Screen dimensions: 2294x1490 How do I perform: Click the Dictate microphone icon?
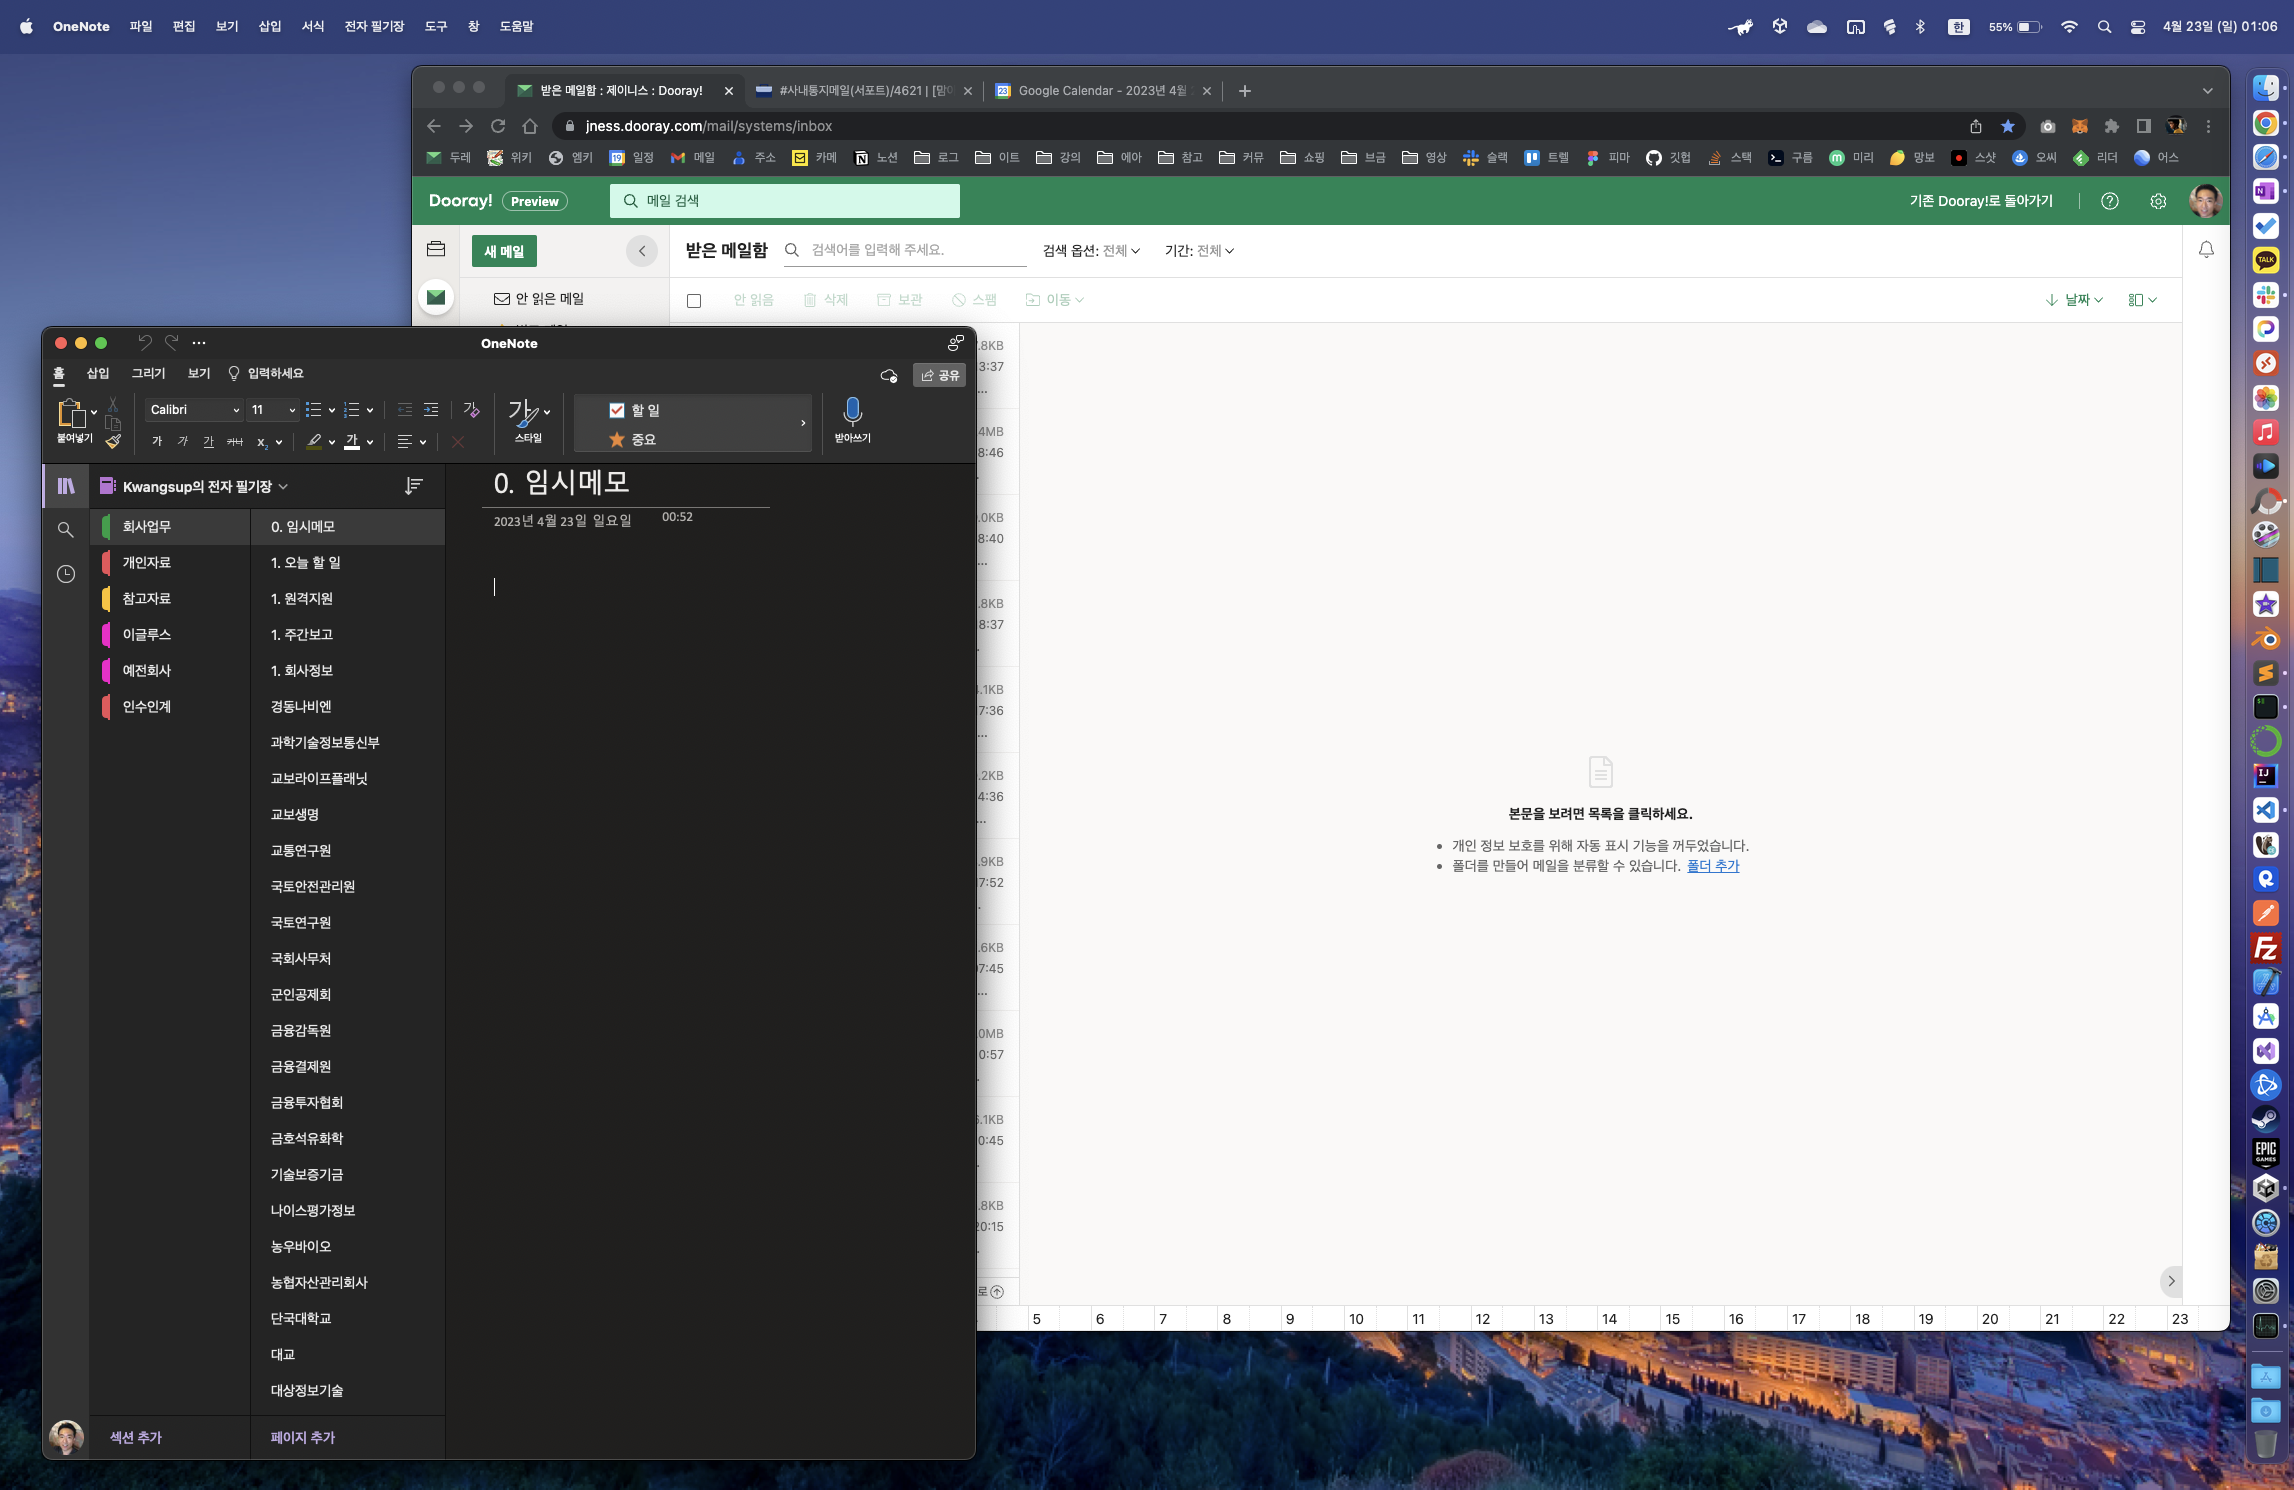(x=852, y=412)
